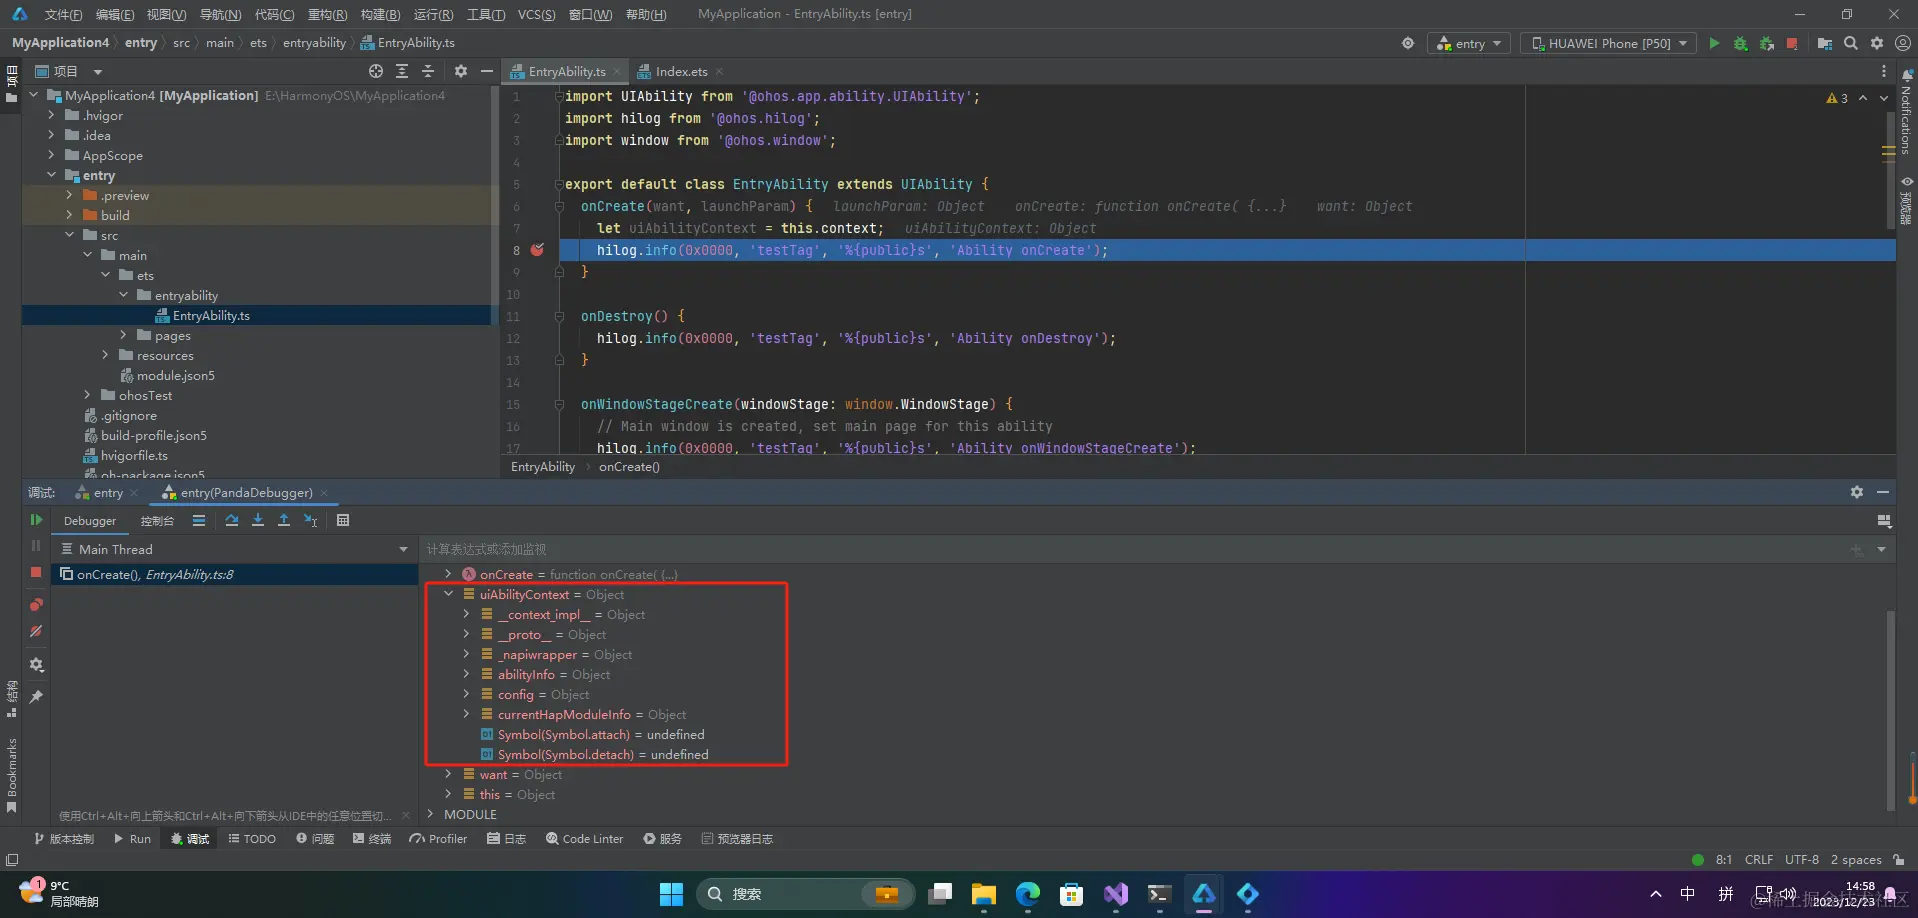Expand the abilityInfo object node

[466, 674]
